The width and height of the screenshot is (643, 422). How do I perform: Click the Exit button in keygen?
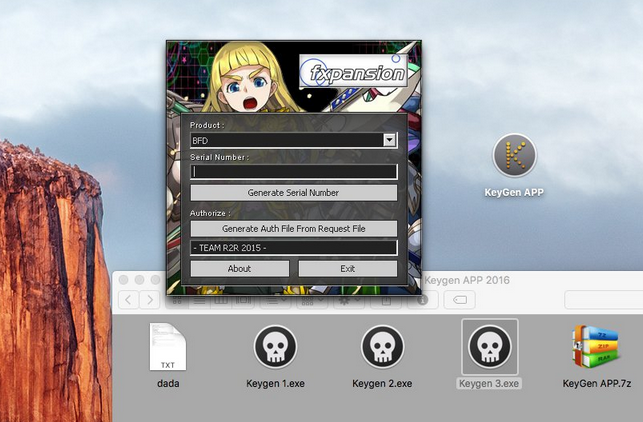[x=348, y=269]
